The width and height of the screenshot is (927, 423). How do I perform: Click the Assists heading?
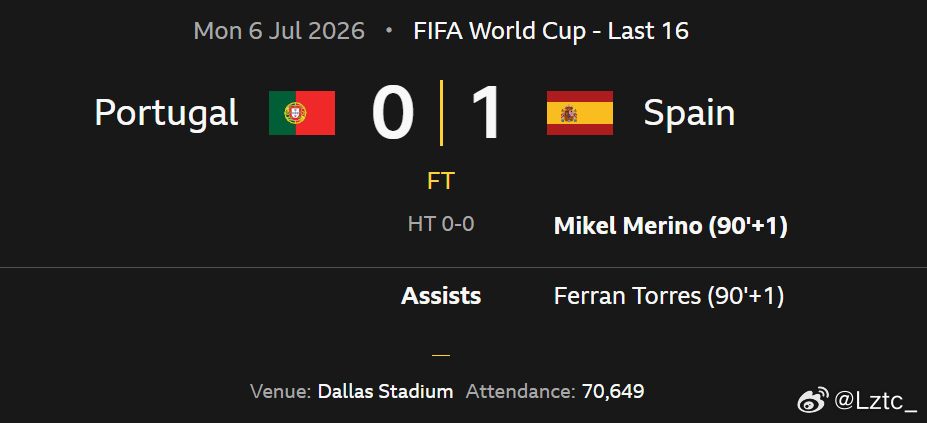441,296
